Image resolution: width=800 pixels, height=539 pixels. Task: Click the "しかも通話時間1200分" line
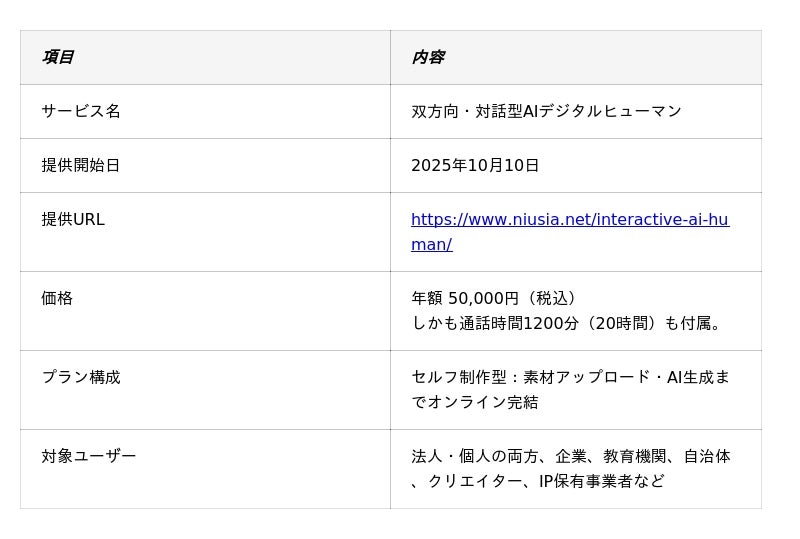tap(495, 324)
